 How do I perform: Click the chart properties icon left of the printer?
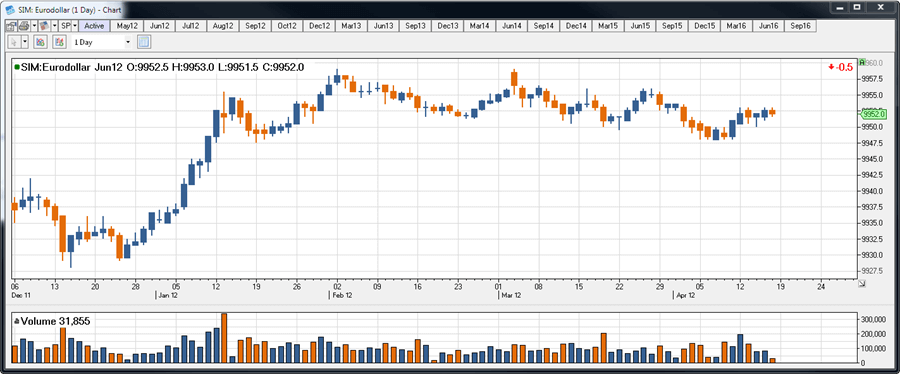coord(11,26)
